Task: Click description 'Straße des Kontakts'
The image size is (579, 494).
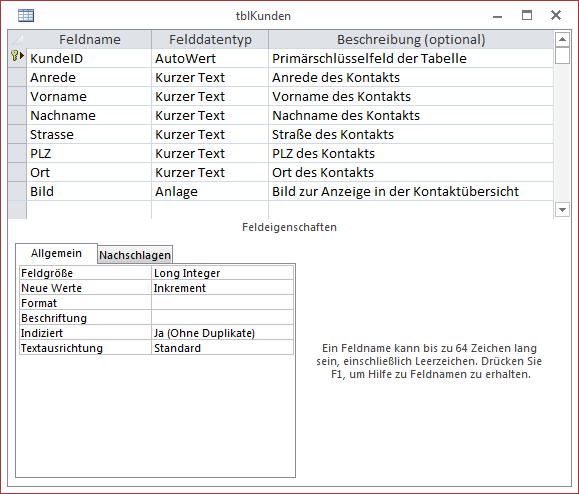Action: pyautogui.click(x=411, y=134)
